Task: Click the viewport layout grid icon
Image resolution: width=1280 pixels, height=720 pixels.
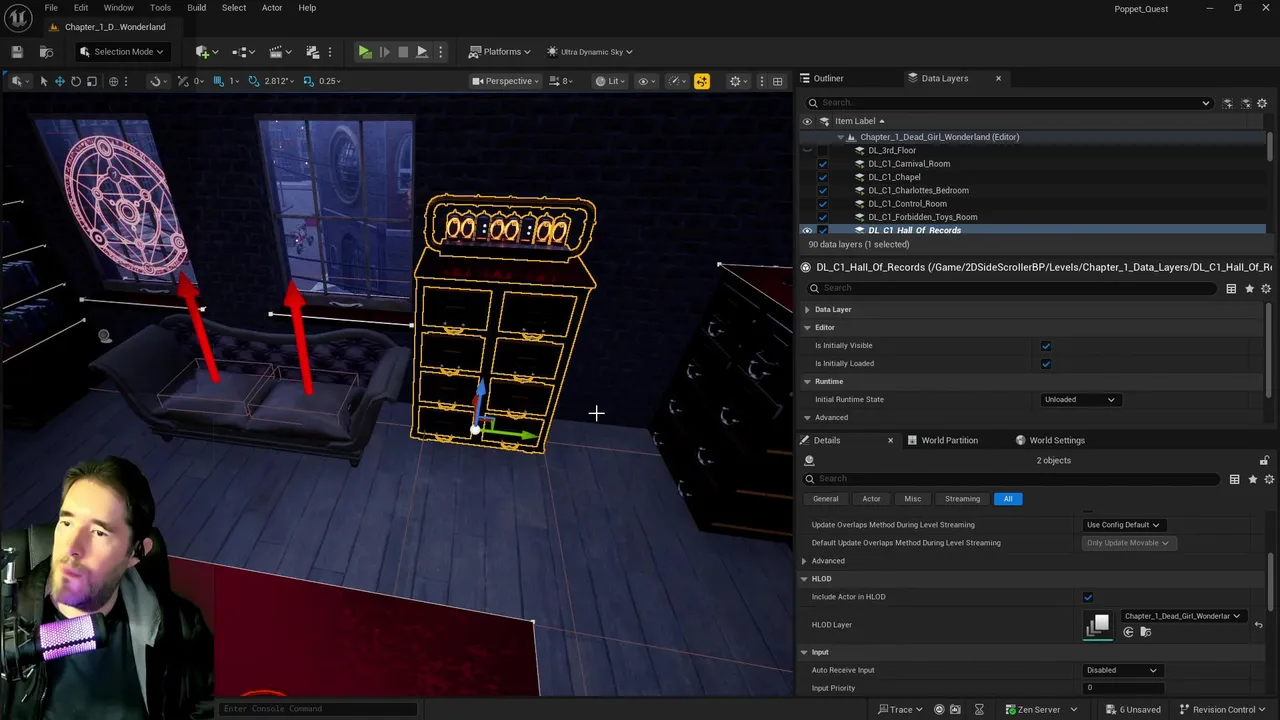Action: 777,81
